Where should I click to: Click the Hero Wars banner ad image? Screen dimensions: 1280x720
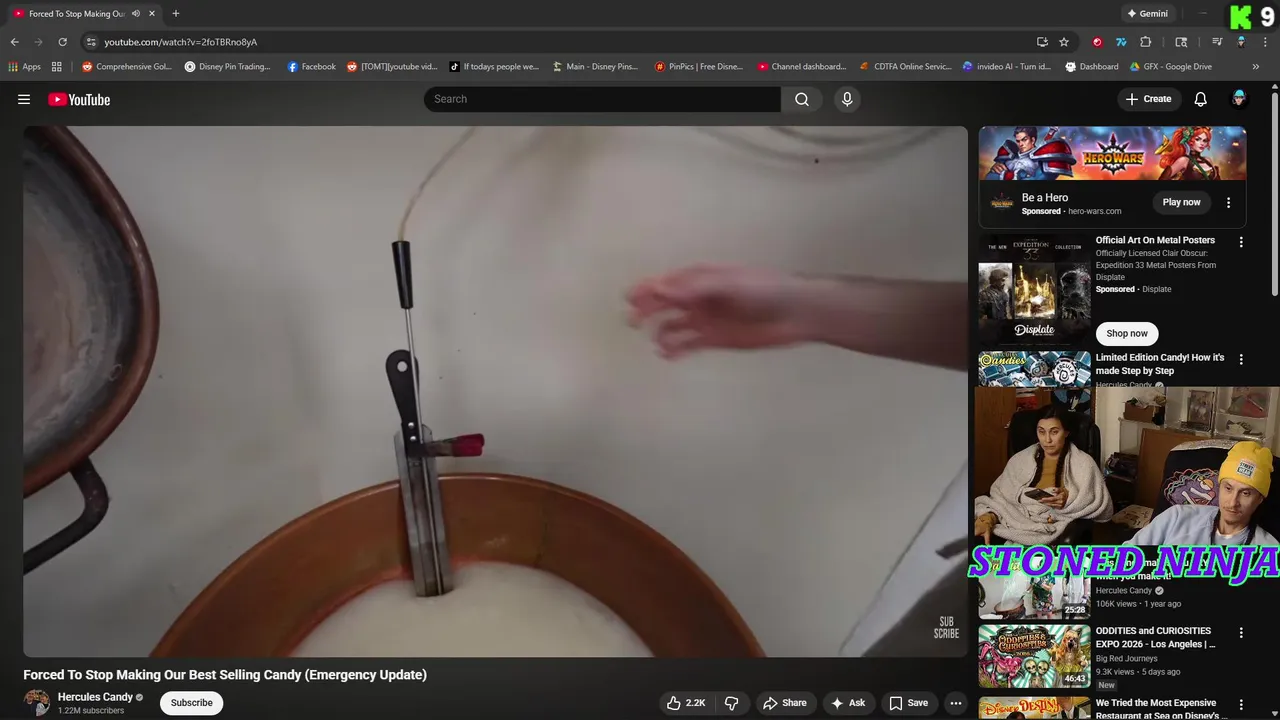coord(1112,153)
